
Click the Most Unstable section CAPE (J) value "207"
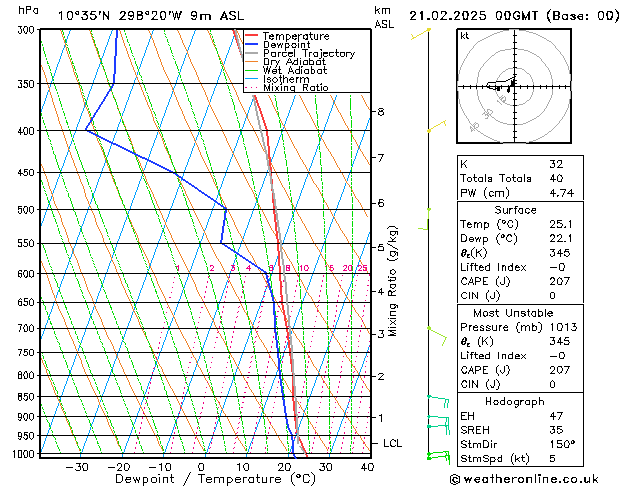coord(559,370)
